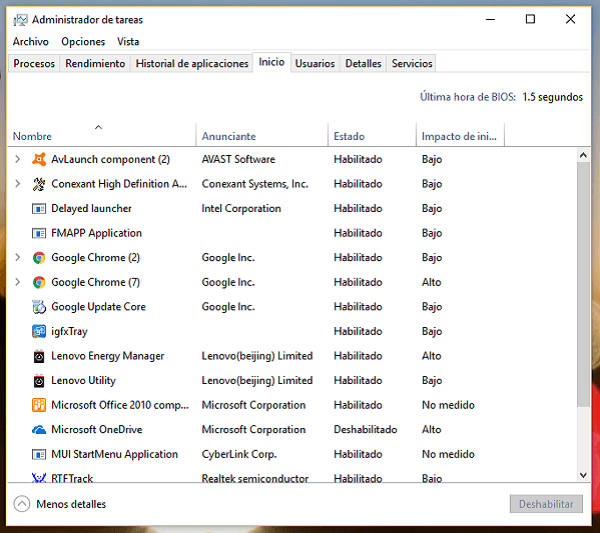This screenshot has width=600, height=533.
Task: Select the Delayed launcher icon
Action: click(39, 208)
